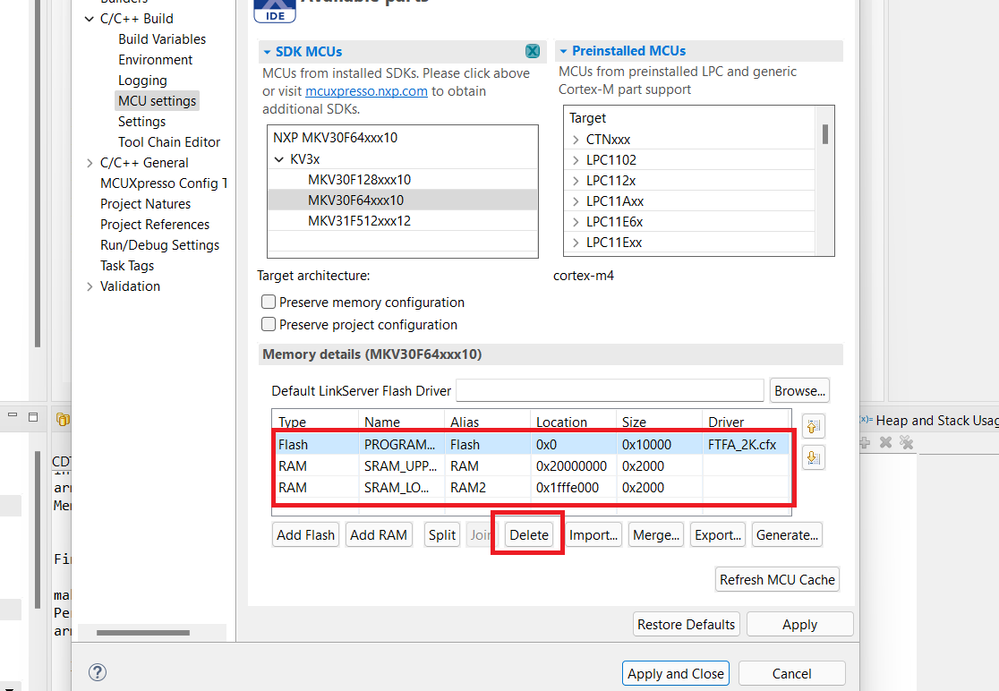Collapse the KV3x MCU family node
The width and height of the screenshot is (999, 691).
[279, 159]
